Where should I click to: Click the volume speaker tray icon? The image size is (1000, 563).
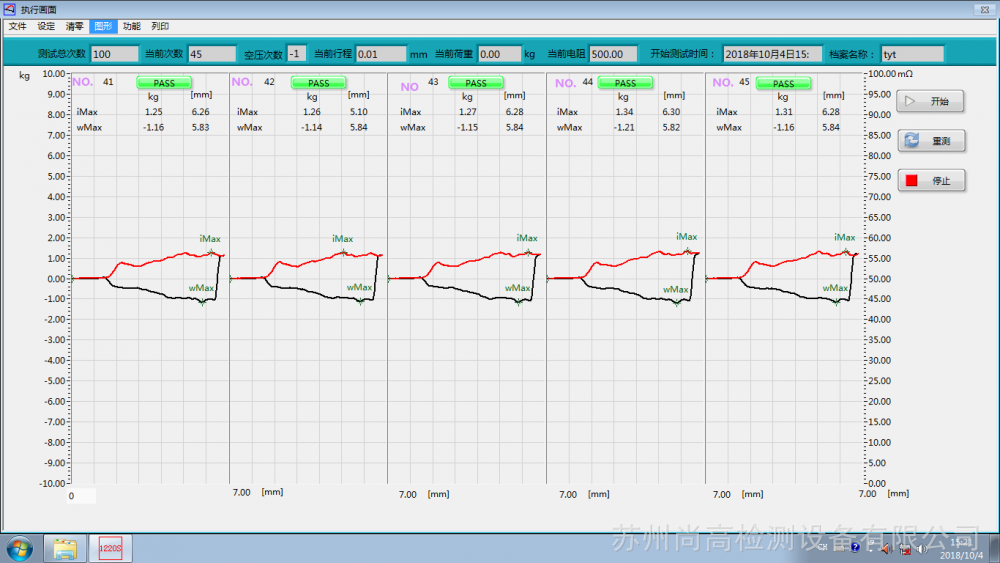(x=921, y=548)
